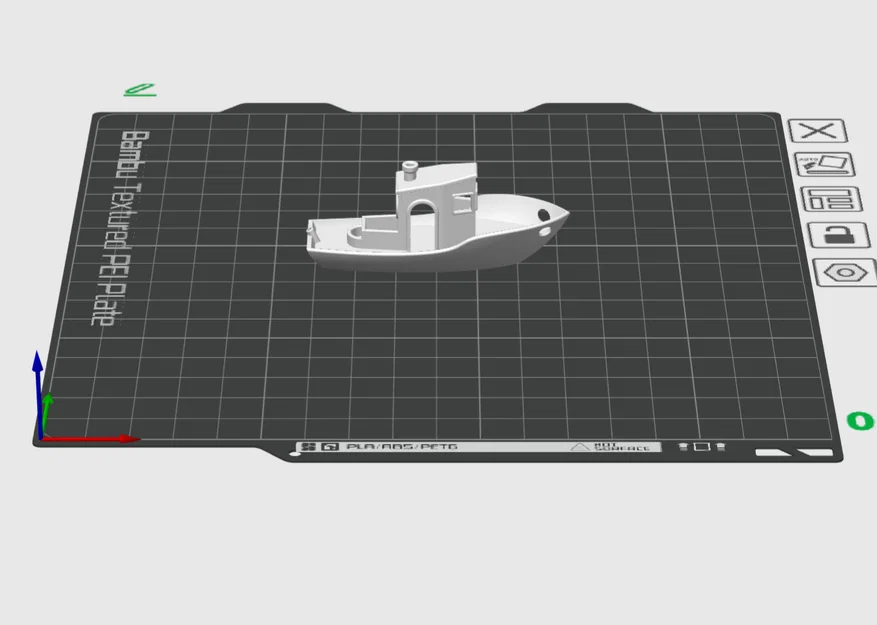Click the green edit pencil above the plate
877x625 pixels.
click(140, 88)
